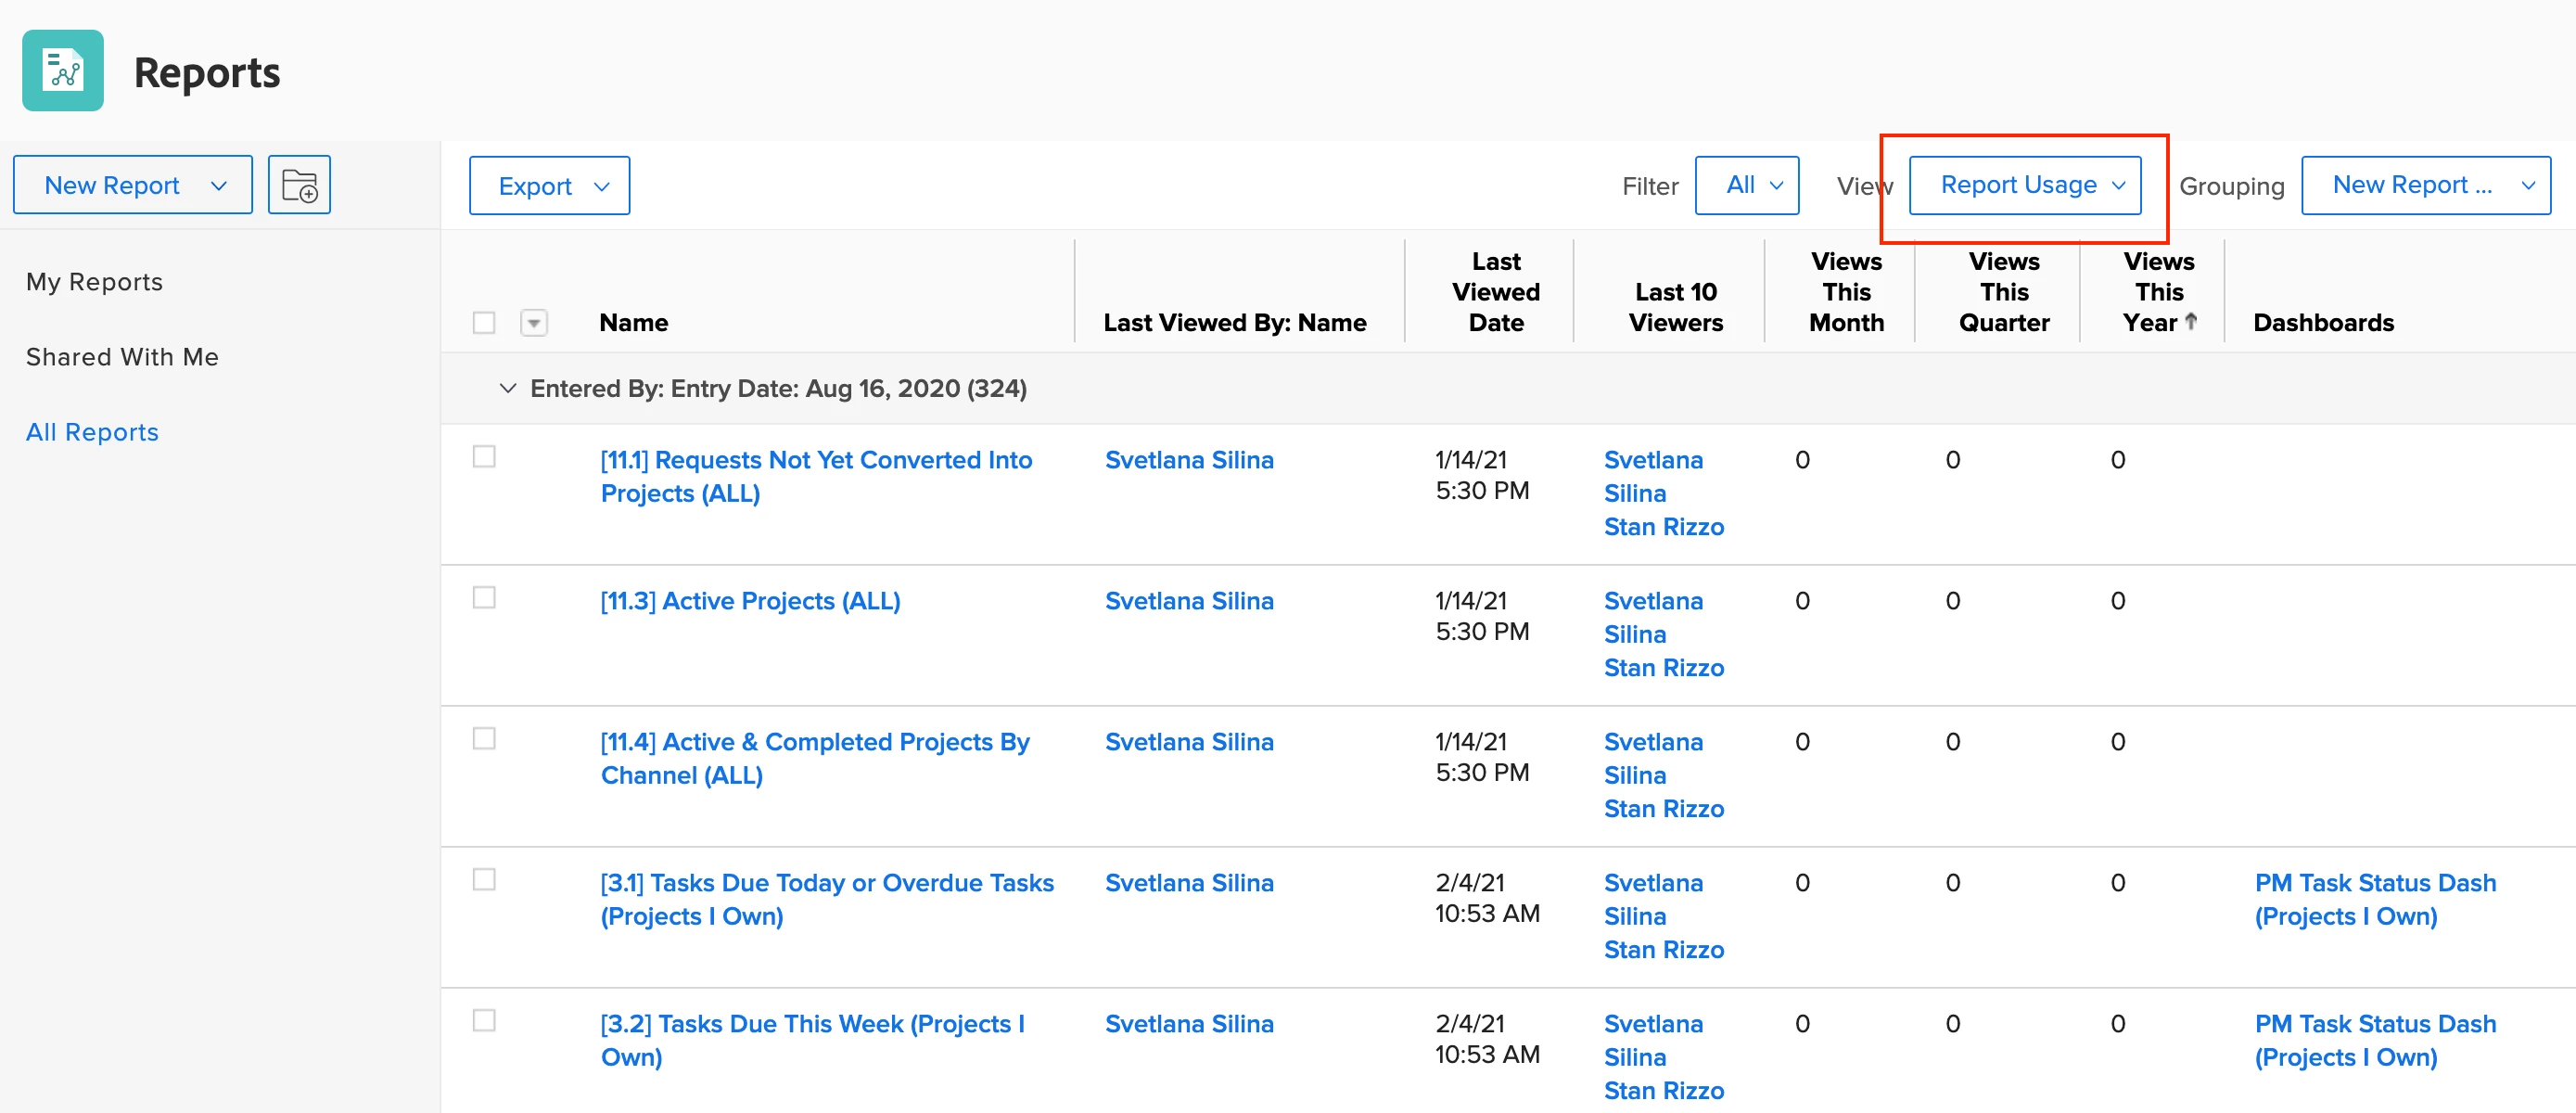The image size is (2576, 1113).
Task: Open the select-all options arrow beside header checkbox
Action: point(534,323)
